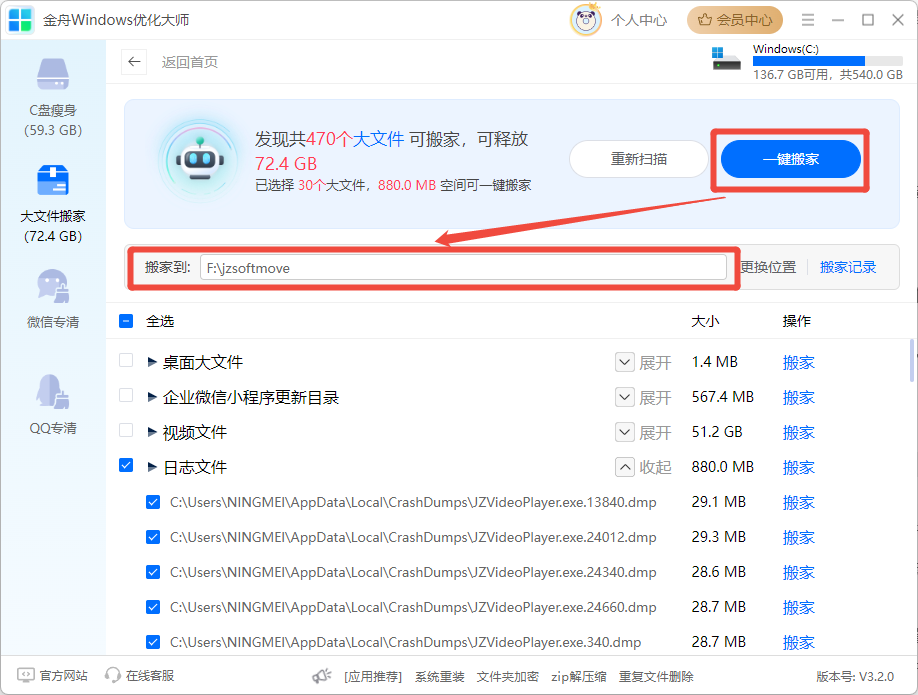Click the 版本号: V3.2.0 text
Screen dimensions: 918x695
(x=855, y=677)
